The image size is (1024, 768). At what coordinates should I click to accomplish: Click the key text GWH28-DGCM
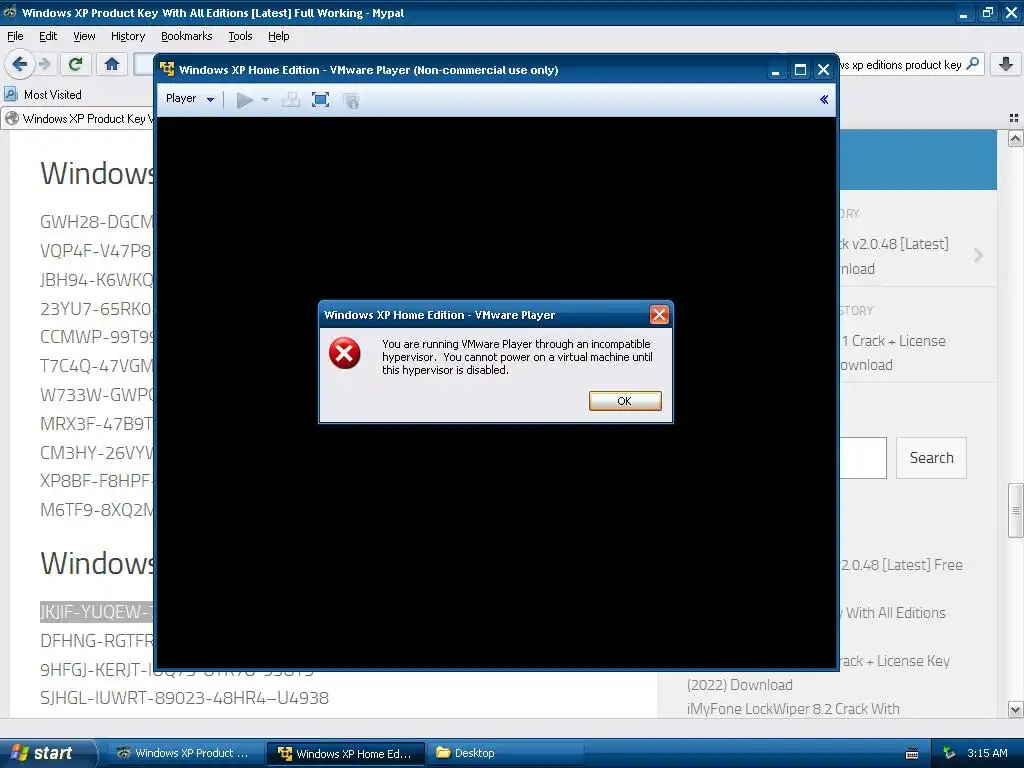tap(97, 222)
